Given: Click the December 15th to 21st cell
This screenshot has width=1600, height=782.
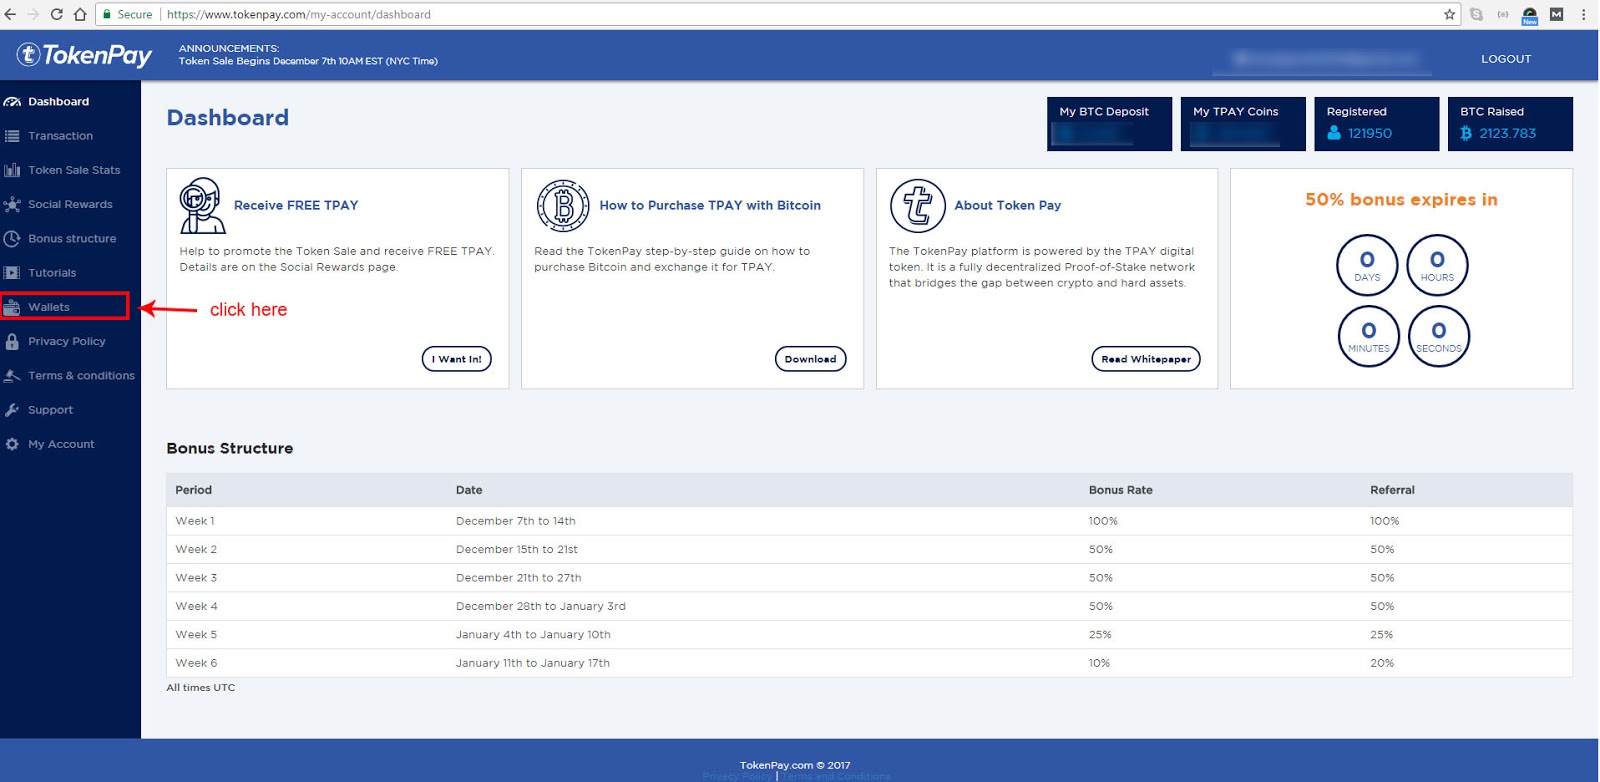Looking at the screenshot, I should click(517, 550).
